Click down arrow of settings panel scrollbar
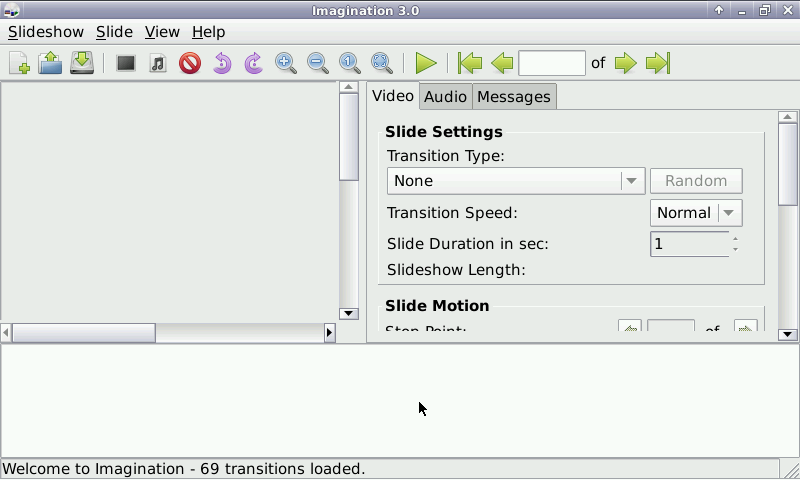The image size is (800, 480). click(787, 335)
